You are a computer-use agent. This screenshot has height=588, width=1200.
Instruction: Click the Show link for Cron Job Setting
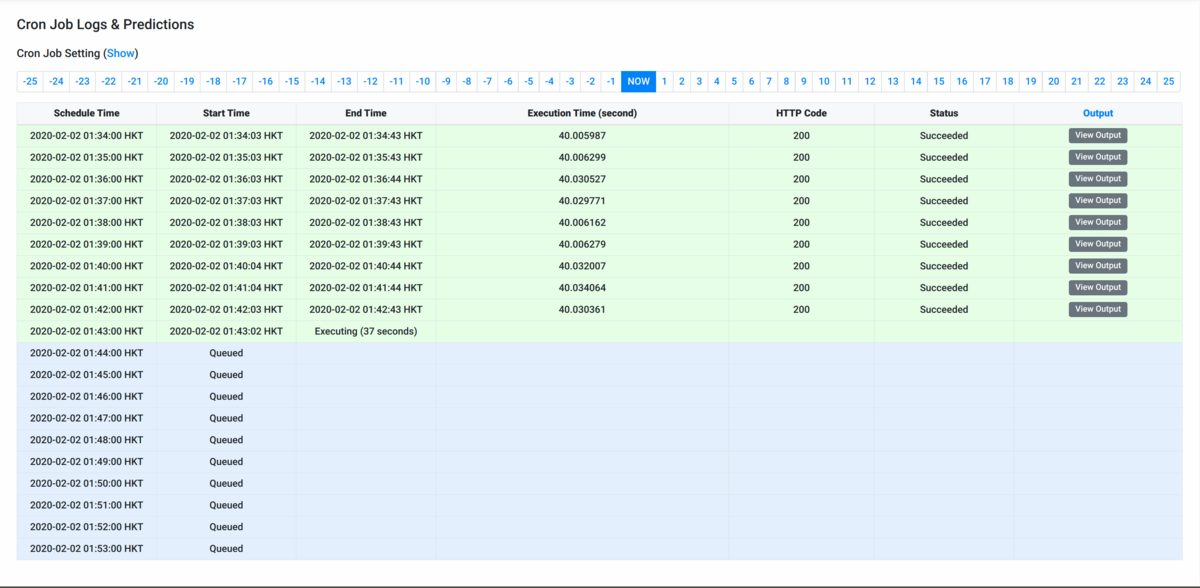point(120,53)
